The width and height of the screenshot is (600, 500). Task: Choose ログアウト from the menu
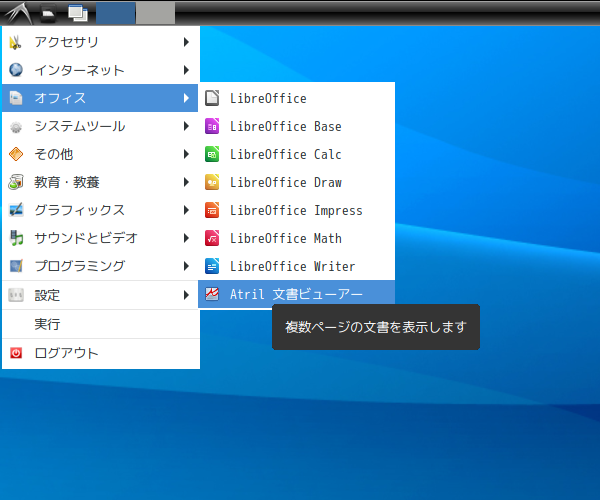(100, 353)
